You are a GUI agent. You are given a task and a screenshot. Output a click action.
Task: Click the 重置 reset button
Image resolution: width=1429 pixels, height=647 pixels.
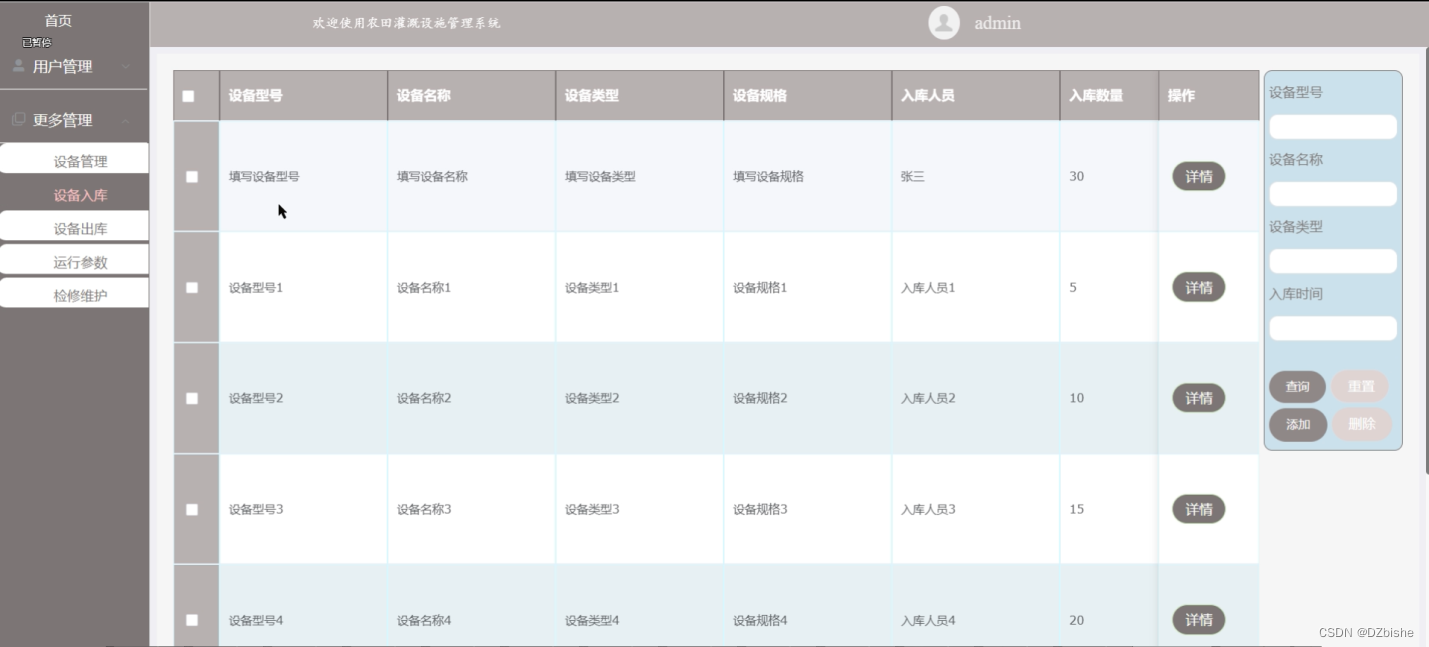1360,387
